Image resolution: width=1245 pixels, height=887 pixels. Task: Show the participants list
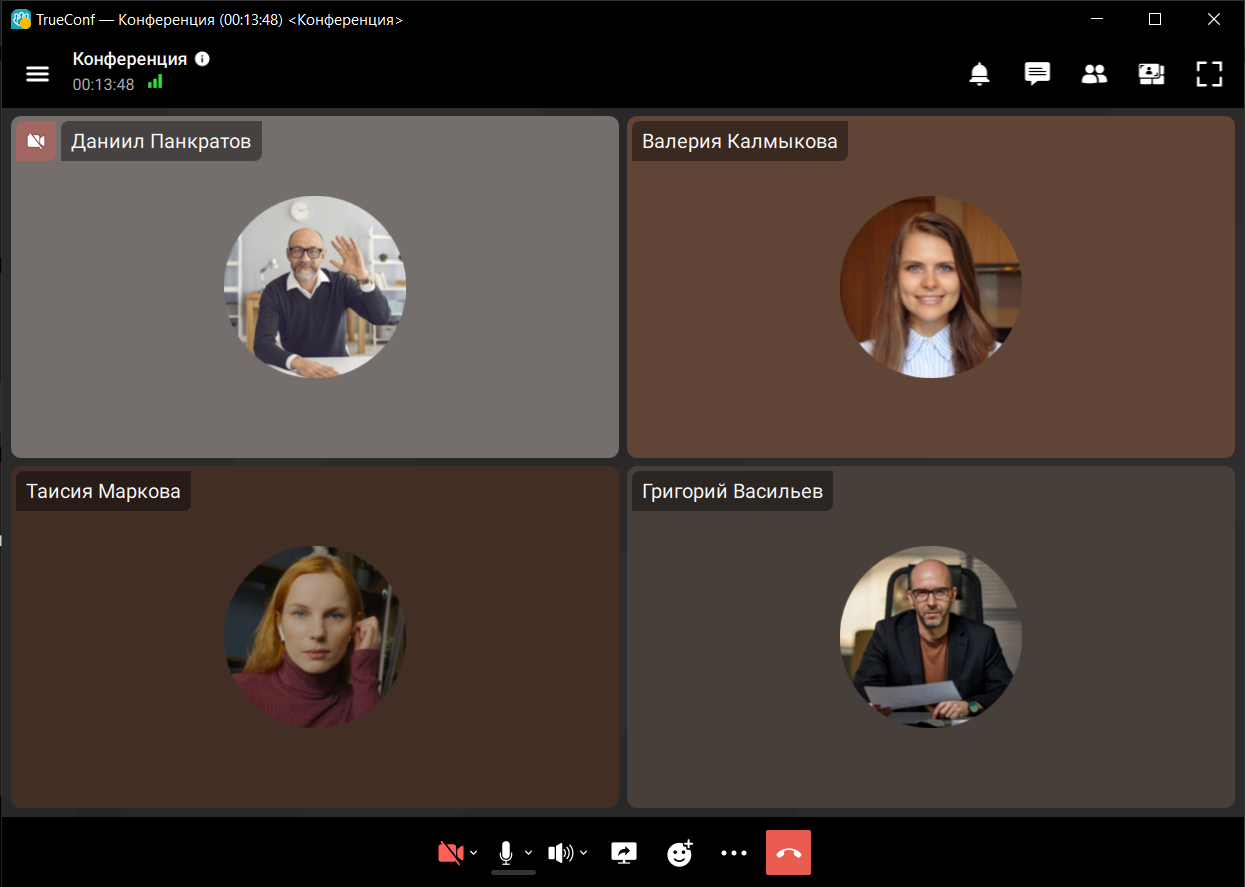(x=1095, y=73)
